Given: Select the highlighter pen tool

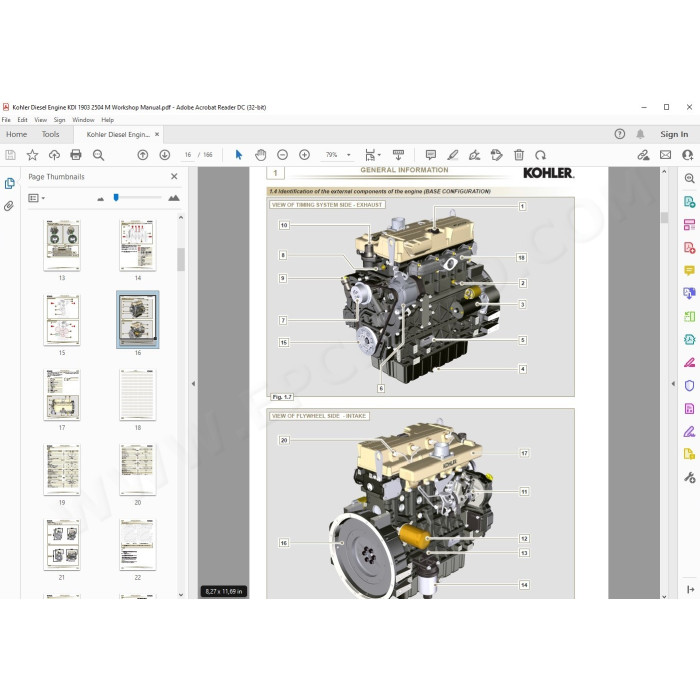Looking at the screenshot, I should point(453,155).
